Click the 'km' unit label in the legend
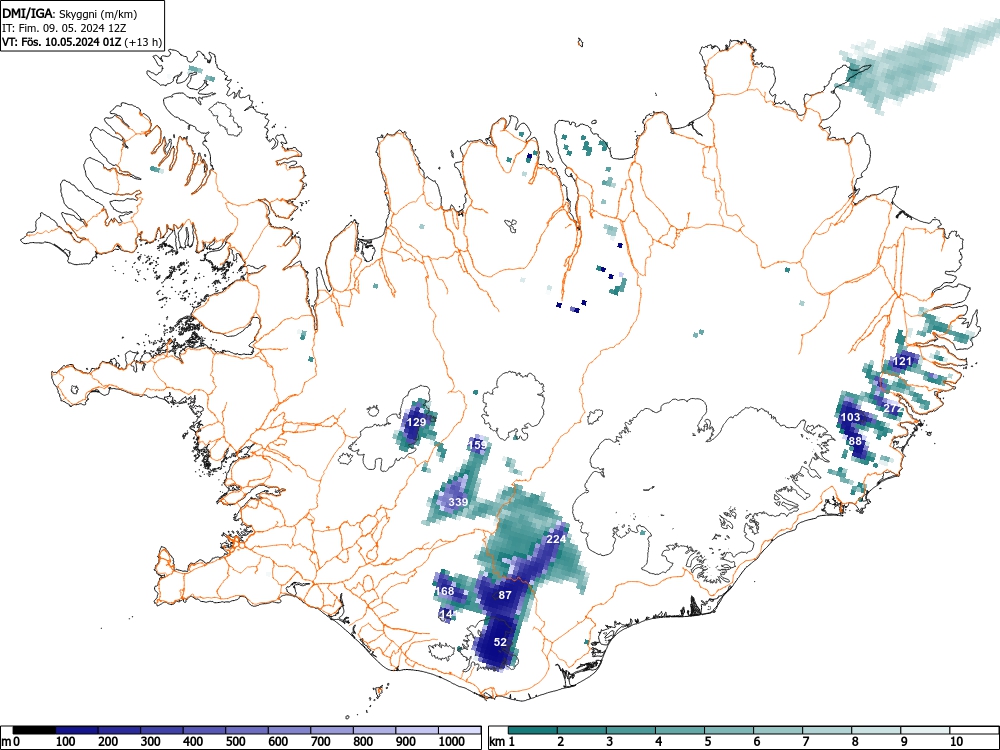Screen dimensions: 1000x750 (497, 742)
